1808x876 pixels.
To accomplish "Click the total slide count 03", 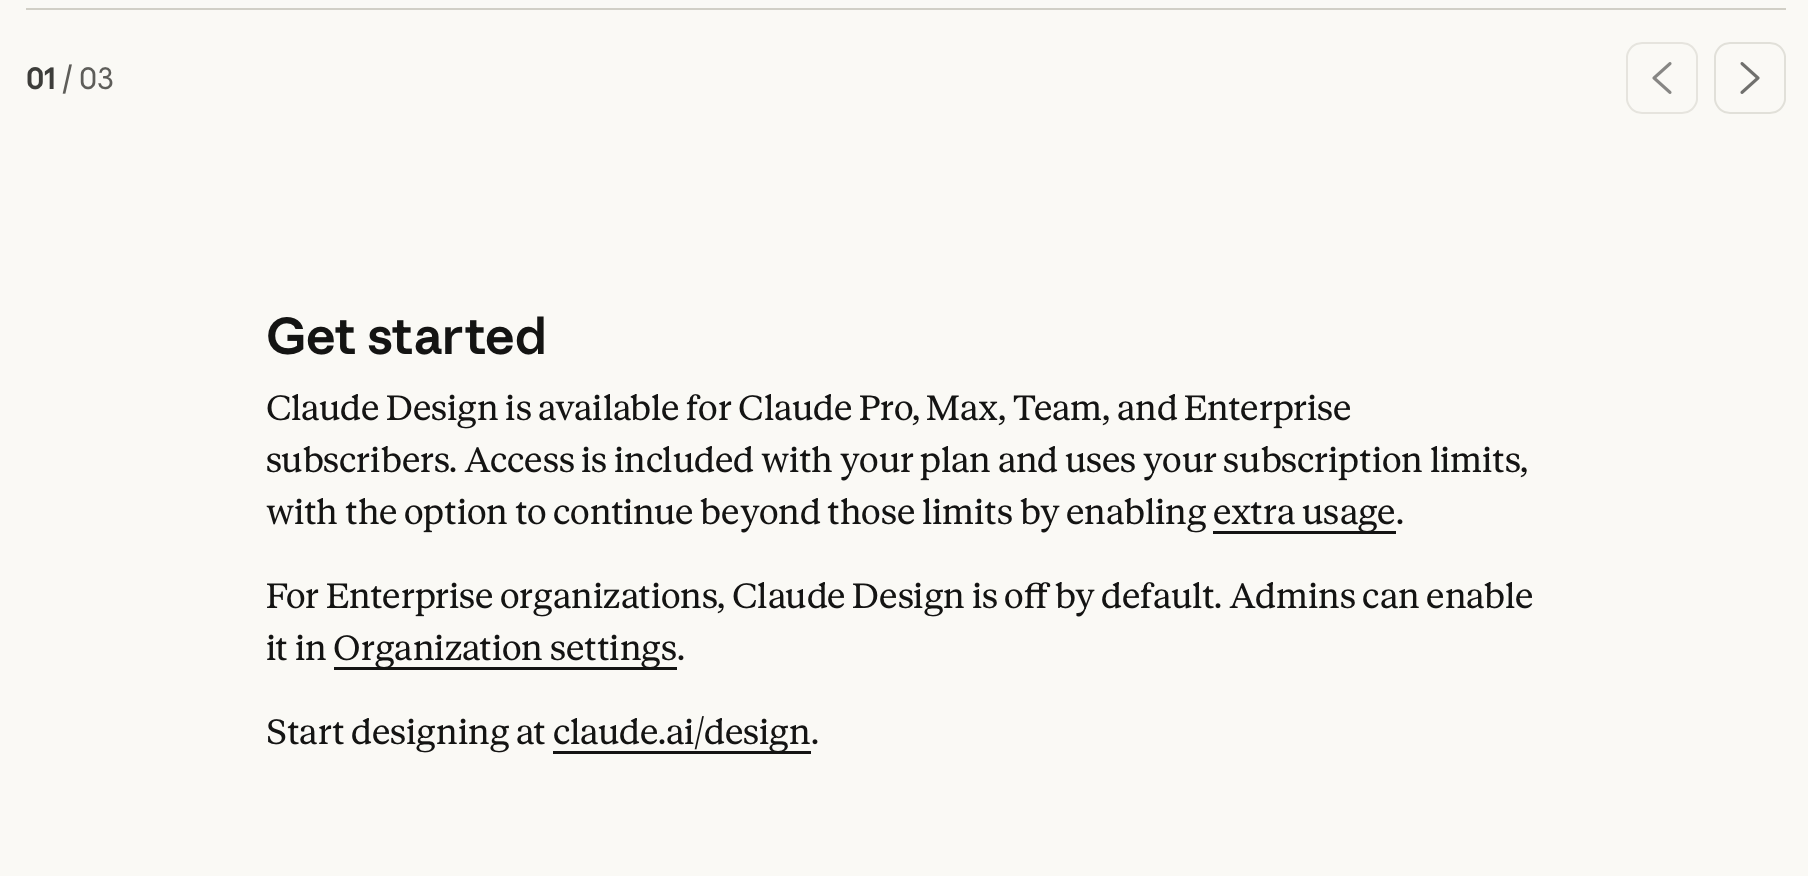I will 96,79.
